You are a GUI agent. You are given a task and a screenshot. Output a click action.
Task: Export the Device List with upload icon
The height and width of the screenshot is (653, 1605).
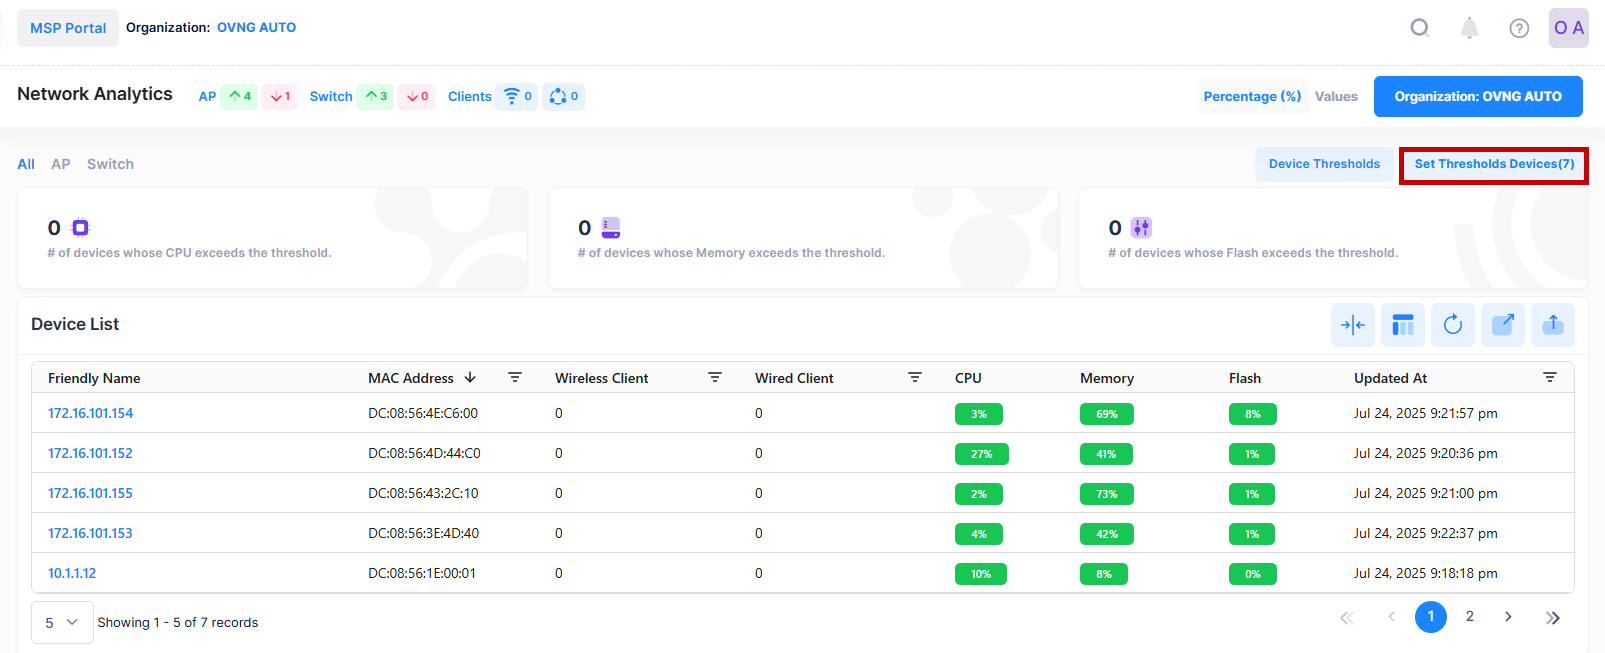tap(1552, 325)
